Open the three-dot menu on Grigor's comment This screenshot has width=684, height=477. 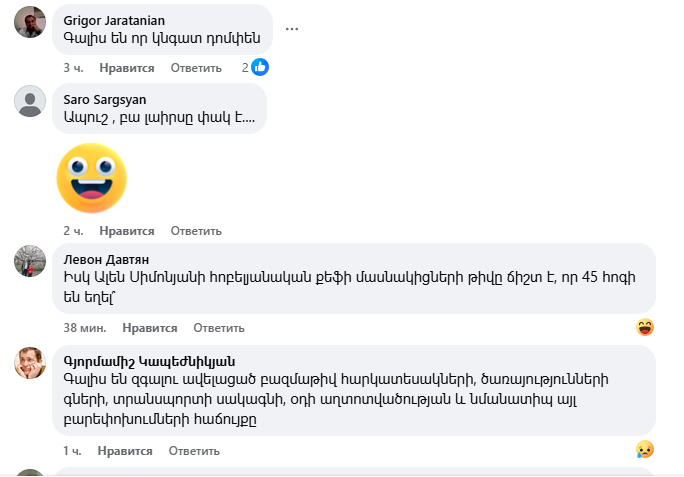click(292, 29)
